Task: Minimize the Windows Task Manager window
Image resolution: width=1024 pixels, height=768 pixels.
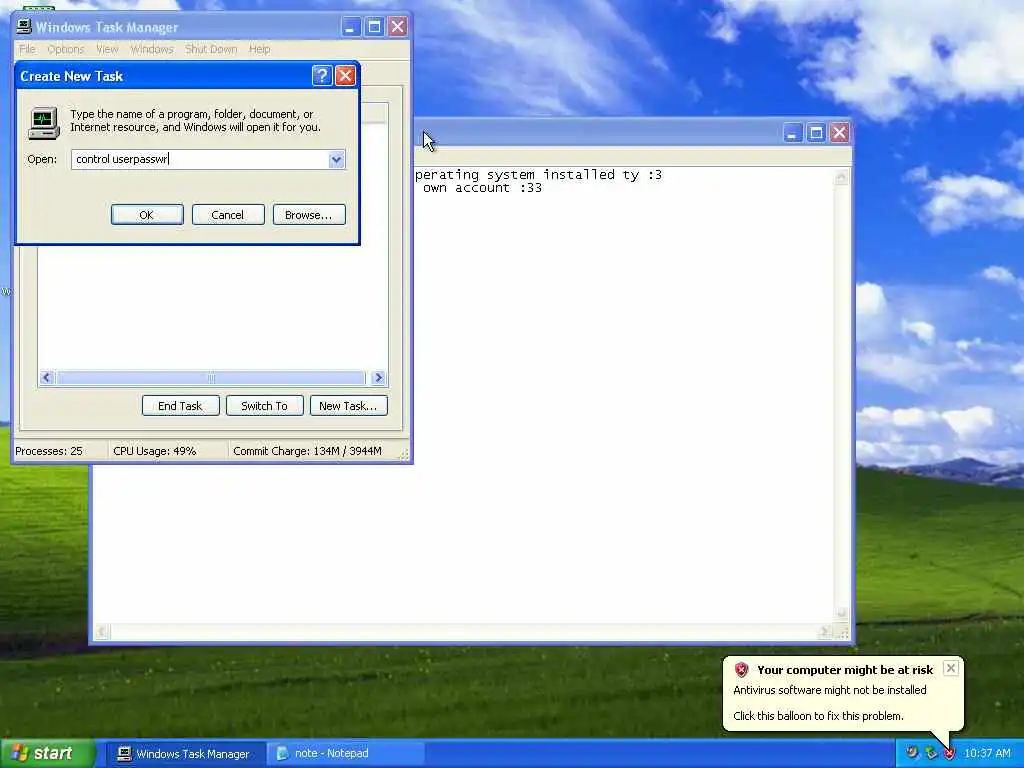Action: tap(351, 27)
